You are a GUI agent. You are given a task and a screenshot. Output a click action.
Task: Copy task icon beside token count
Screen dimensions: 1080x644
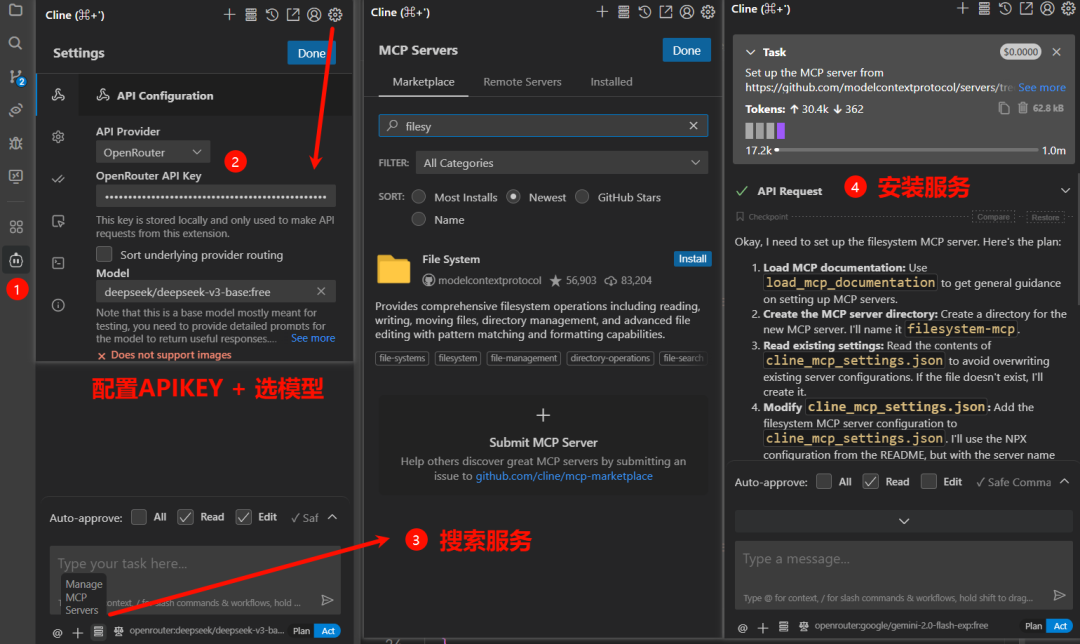(1004, 108)
